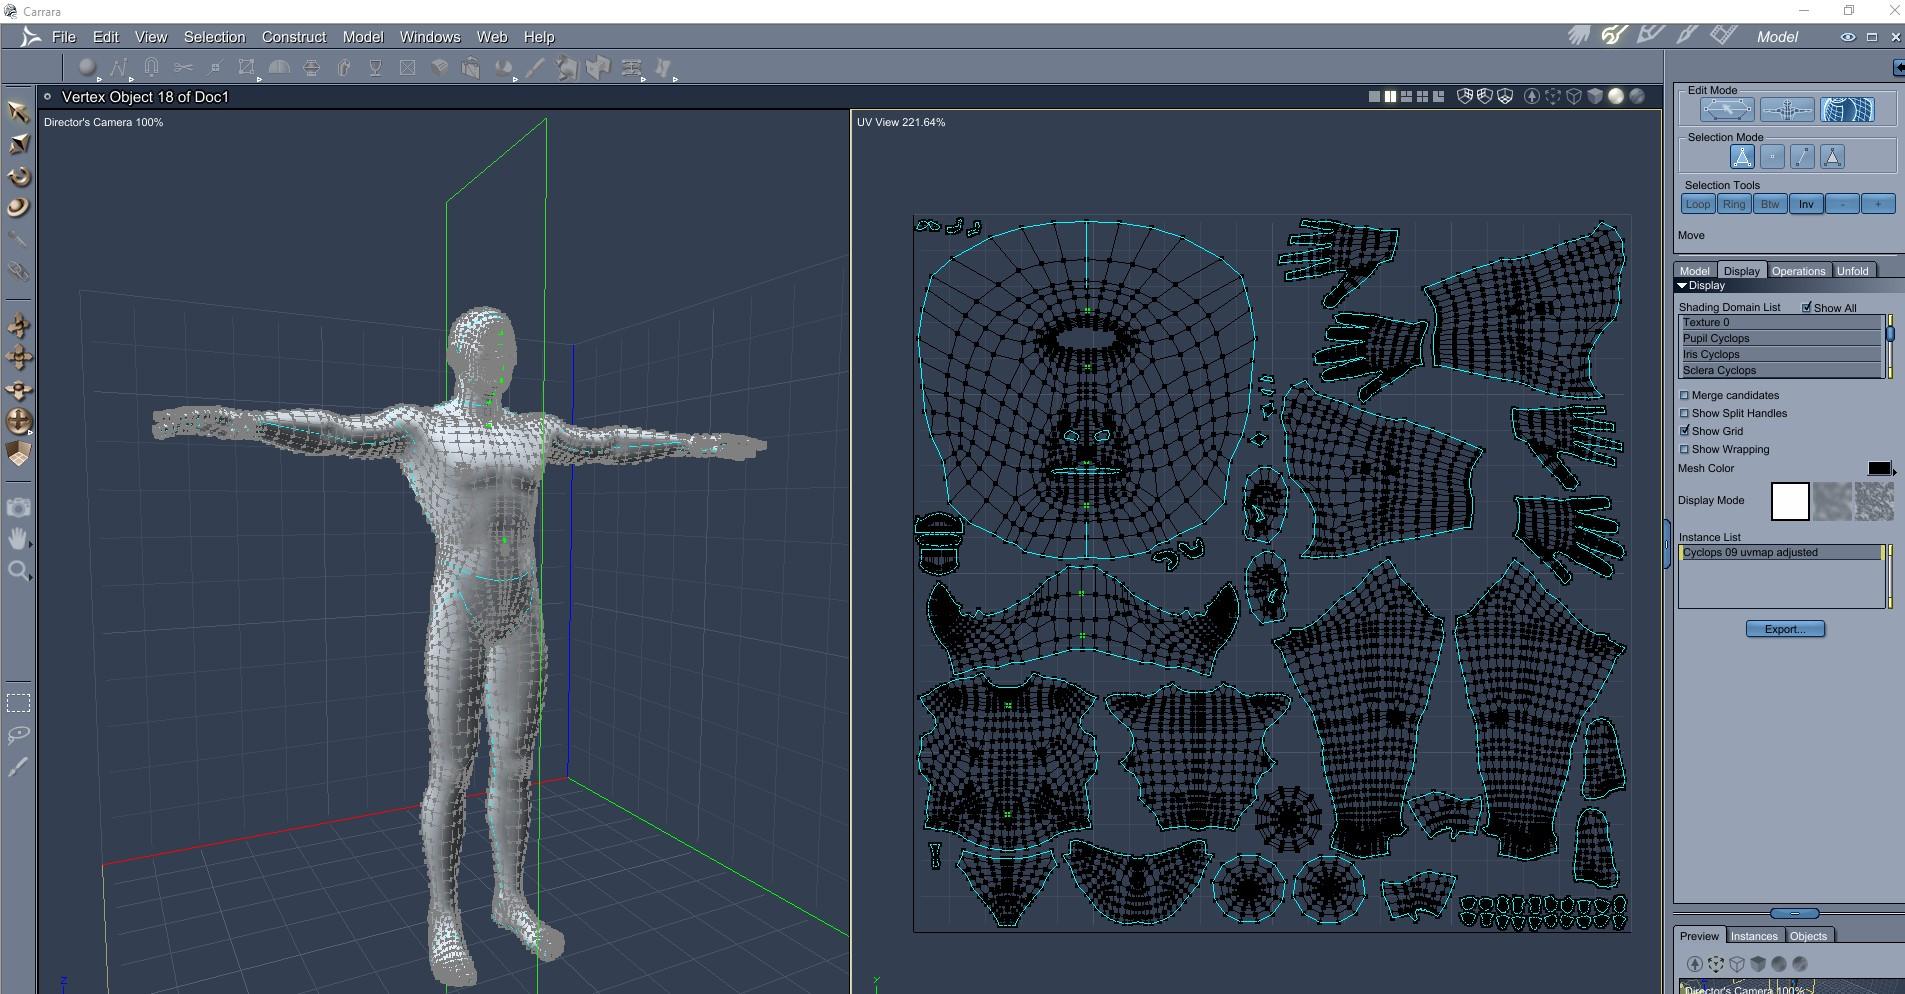Select the polyline drawing tool

point(120,68)
